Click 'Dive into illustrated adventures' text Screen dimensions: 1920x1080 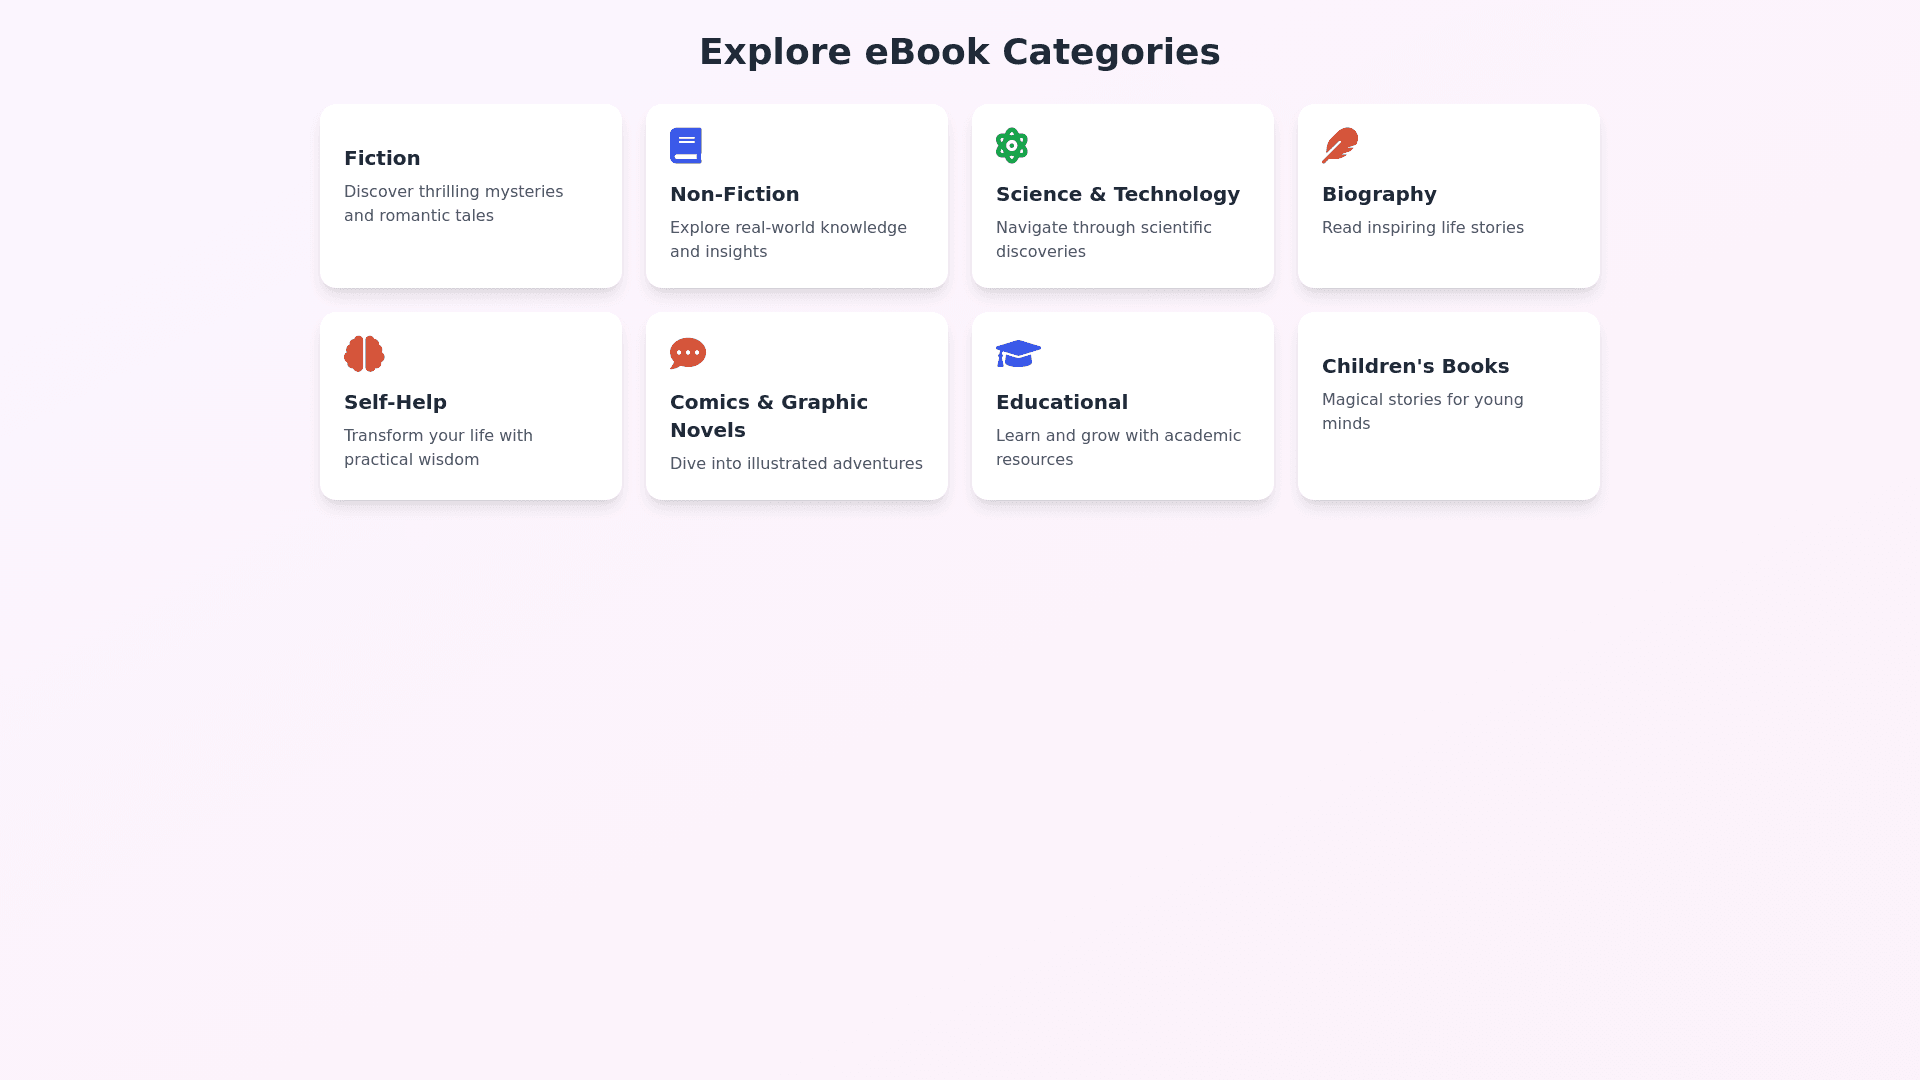coord(796,464)
